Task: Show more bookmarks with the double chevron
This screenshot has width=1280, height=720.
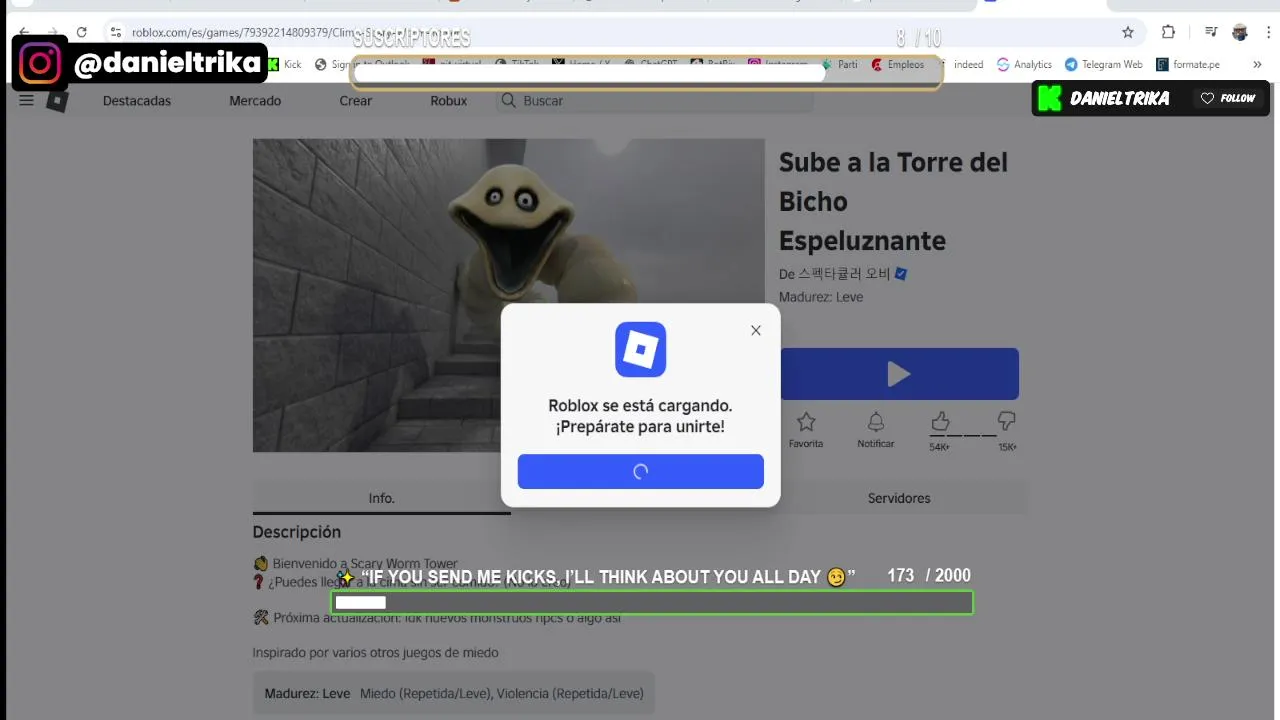Action: coord(1257,64)
